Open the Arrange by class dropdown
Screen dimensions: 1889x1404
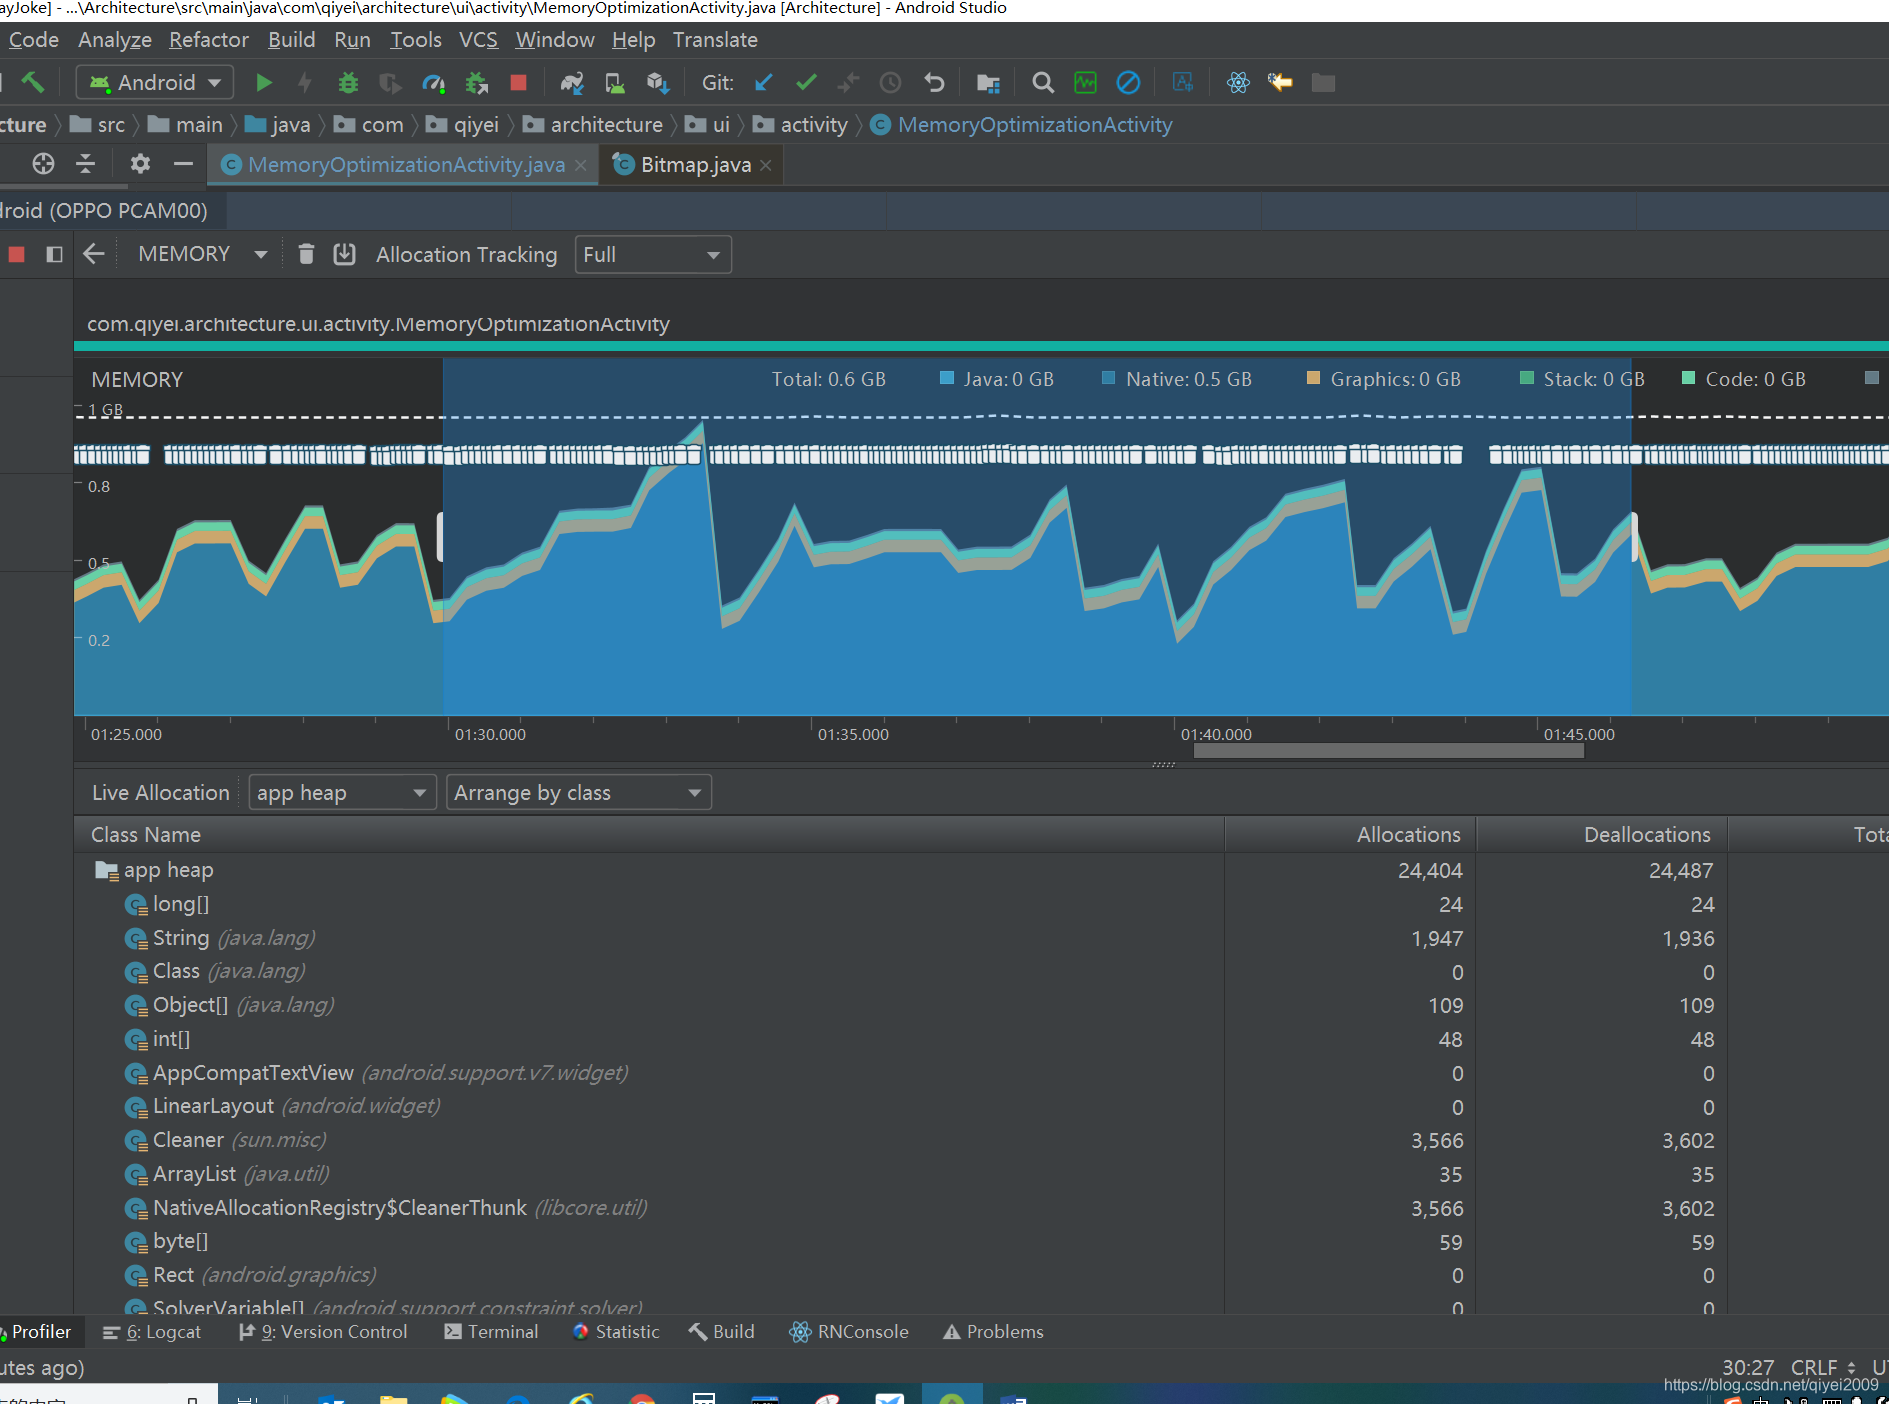coord(579,792)
